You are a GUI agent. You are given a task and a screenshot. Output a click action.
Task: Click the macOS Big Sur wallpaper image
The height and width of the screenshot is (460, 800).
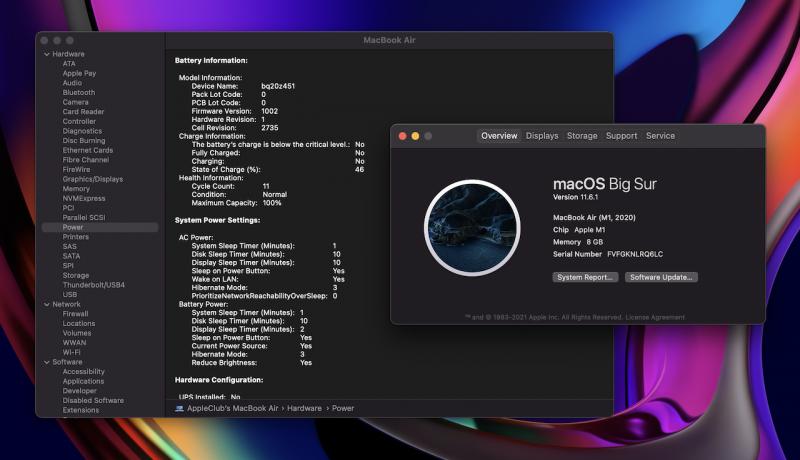pyautogui.click(x=472, y=227)
